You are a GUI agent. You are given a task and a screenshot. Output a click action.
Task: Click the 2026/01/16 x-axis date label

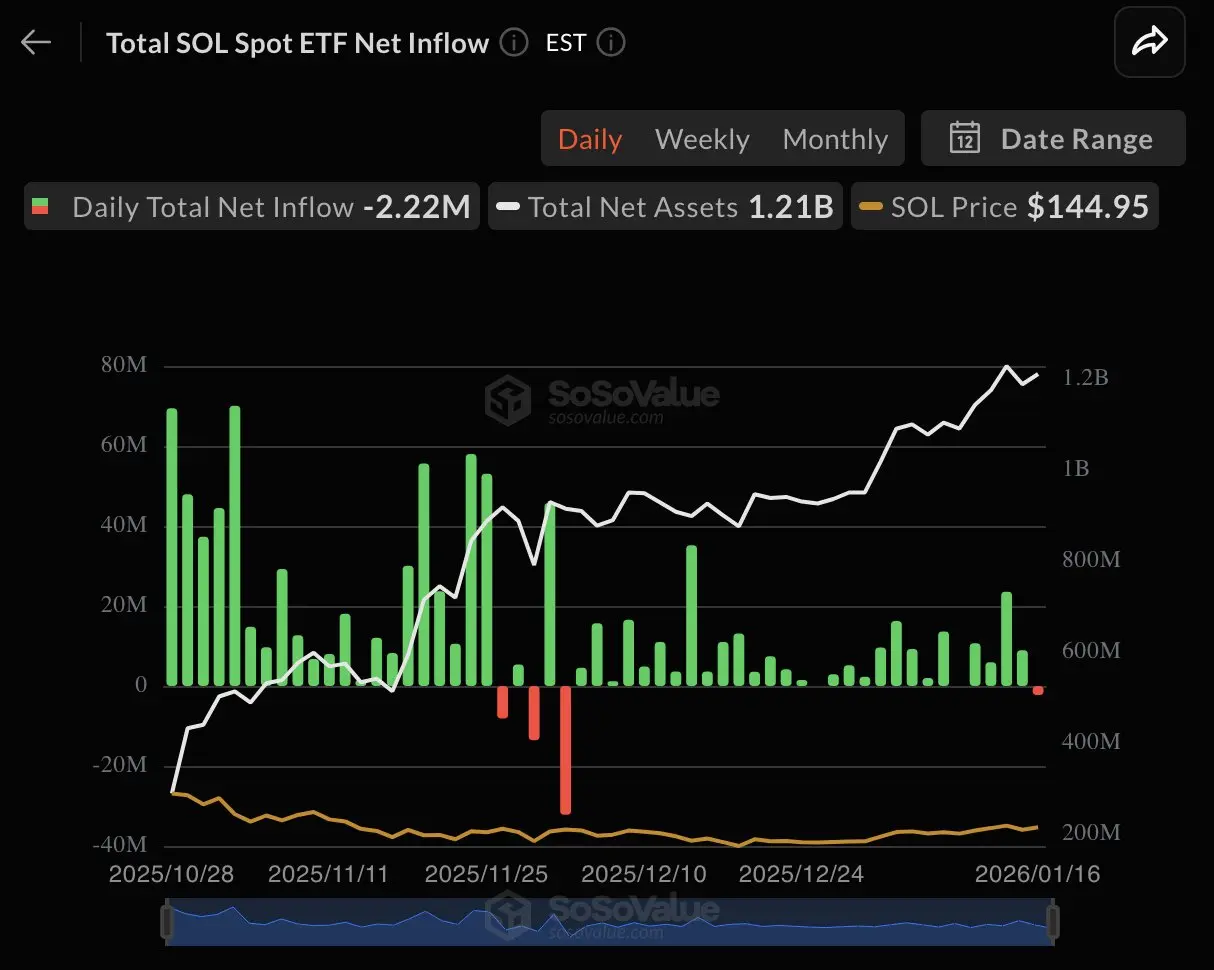(1038, 874)
